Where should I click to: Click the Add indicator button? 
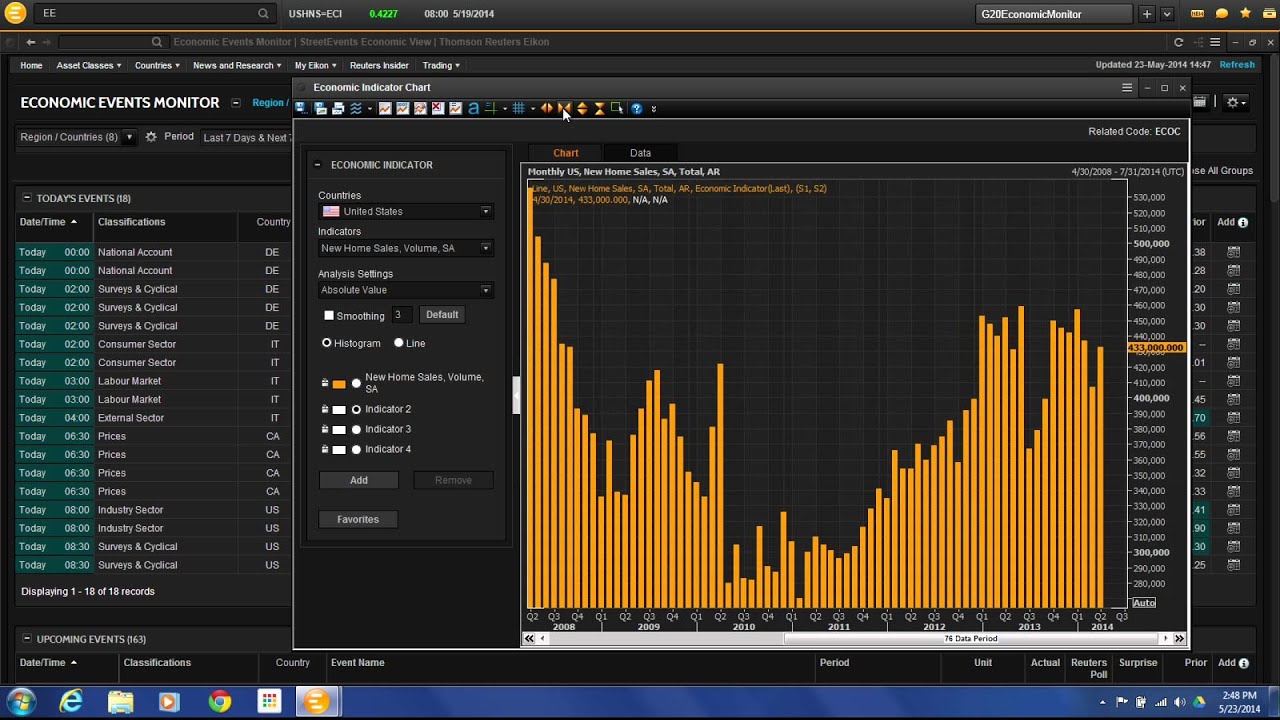click(x=359, y=480)
